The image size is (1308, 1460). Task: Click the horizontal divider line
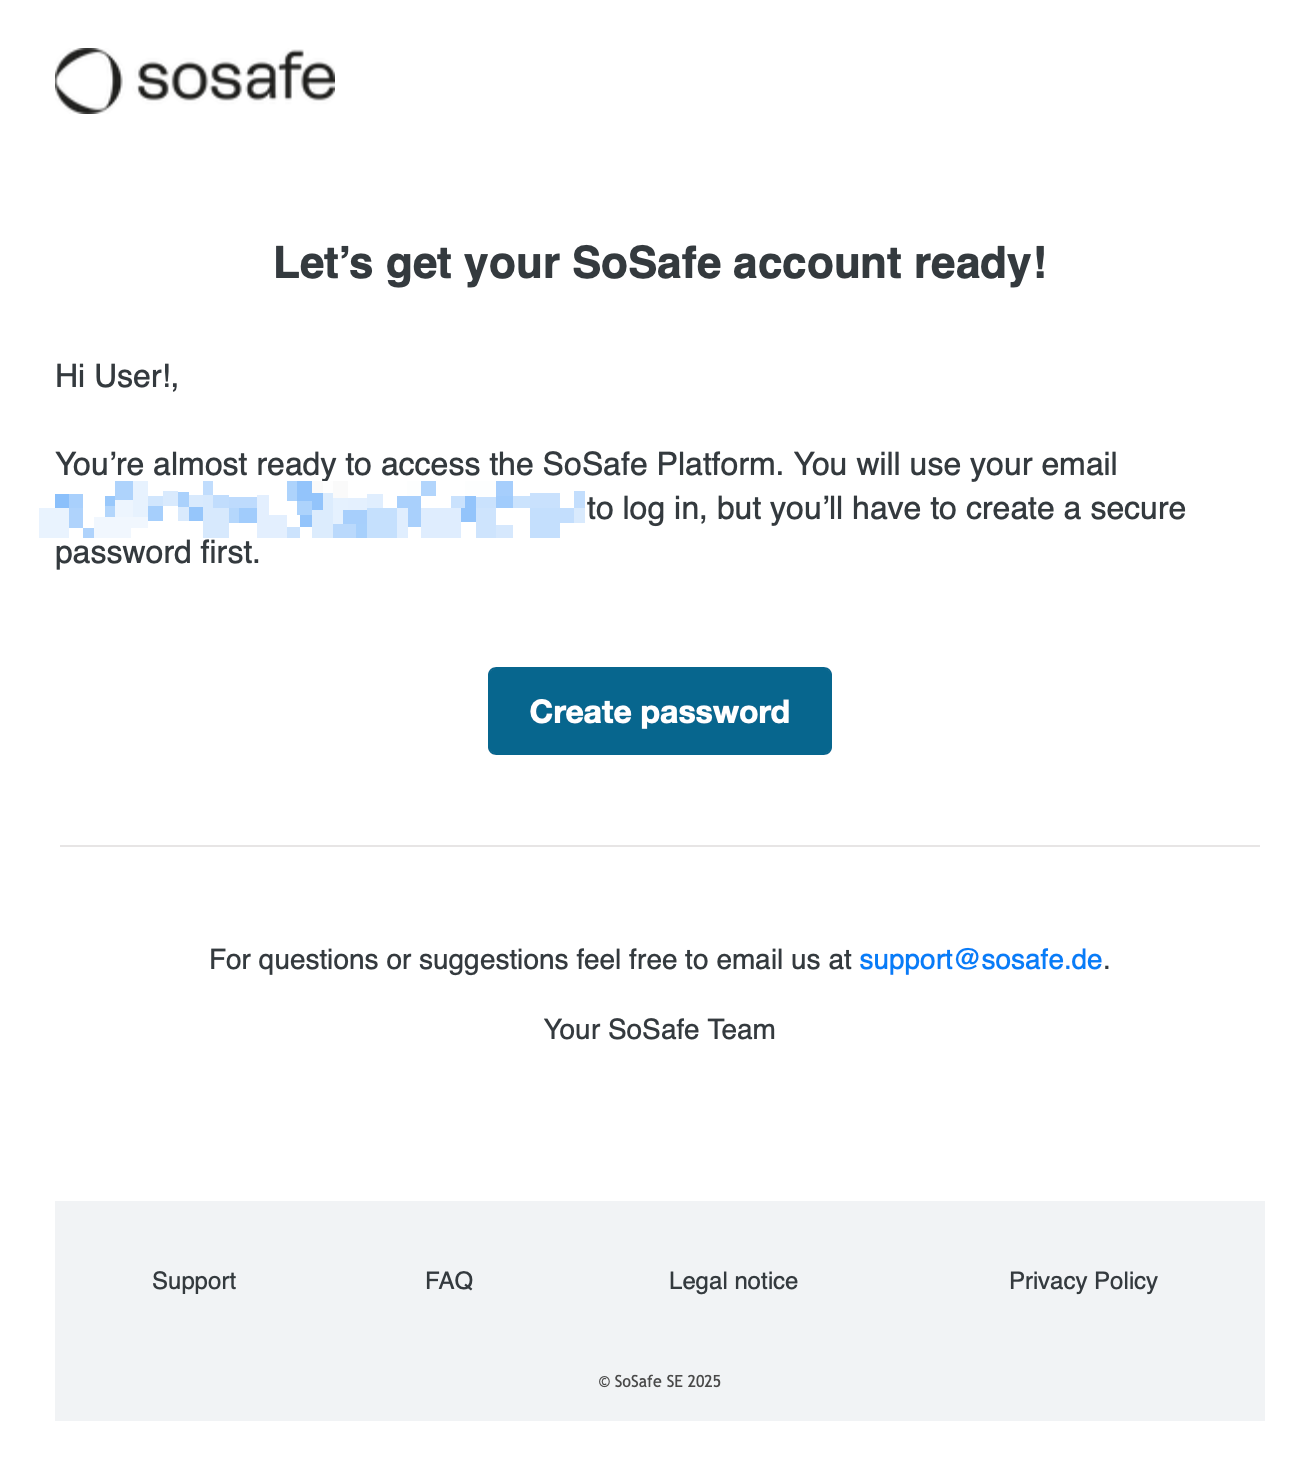tap(660, 846)
